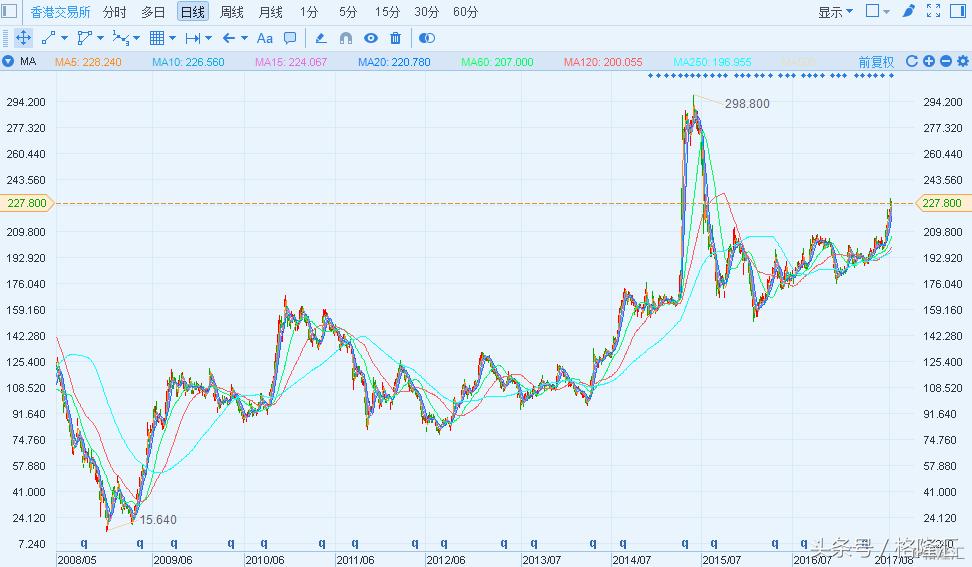
Task: Enter fullscreen chart mode
Action: pos(934,12)
